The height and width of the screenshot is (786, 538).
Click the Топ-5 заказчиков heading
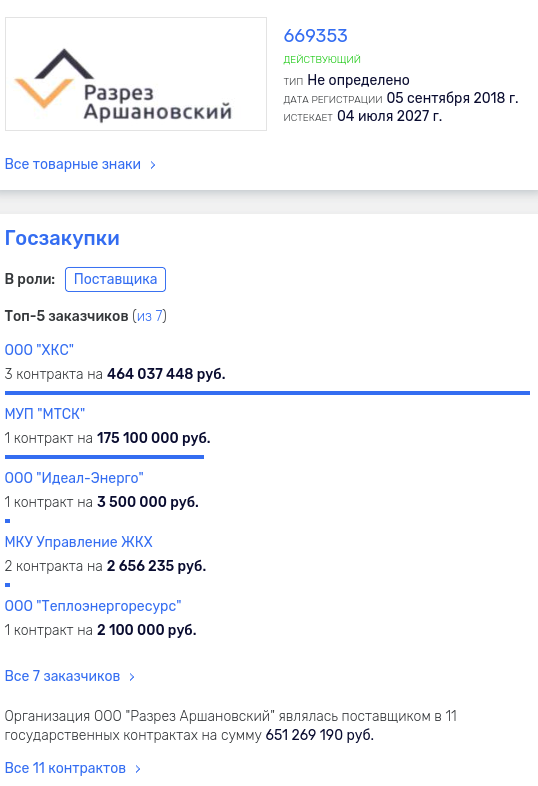click(66, 316)
